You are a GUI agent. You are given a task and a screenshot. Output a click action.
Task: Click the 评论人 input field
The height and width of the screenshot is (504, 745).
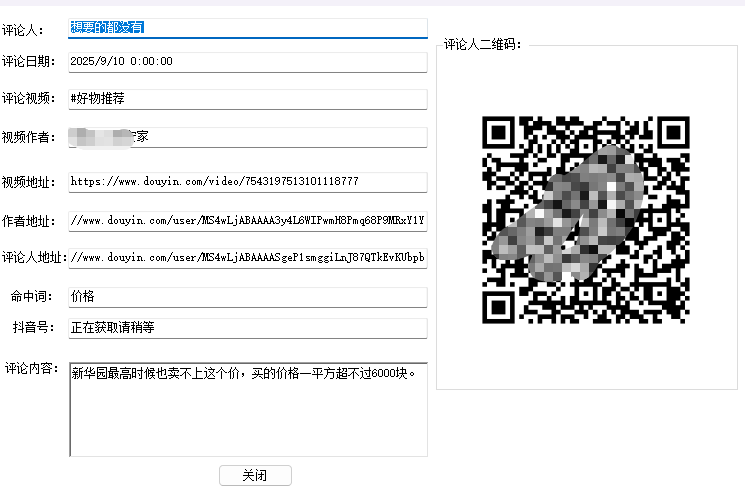point(248,28)
